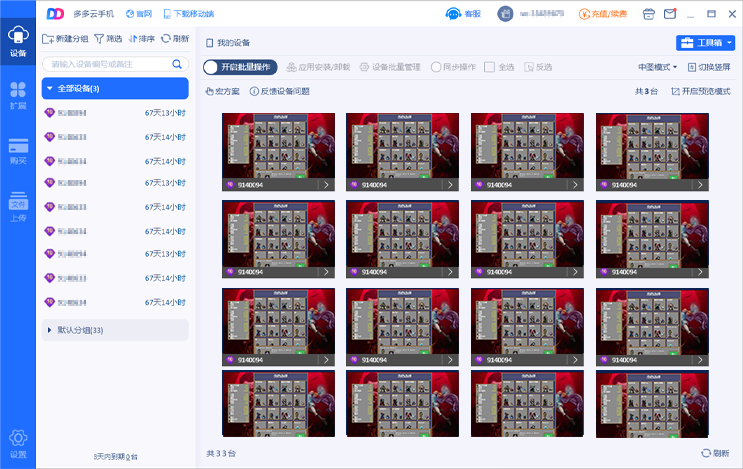Select the last device row above 默认分组
743x469 pixels.
(115, 302)
